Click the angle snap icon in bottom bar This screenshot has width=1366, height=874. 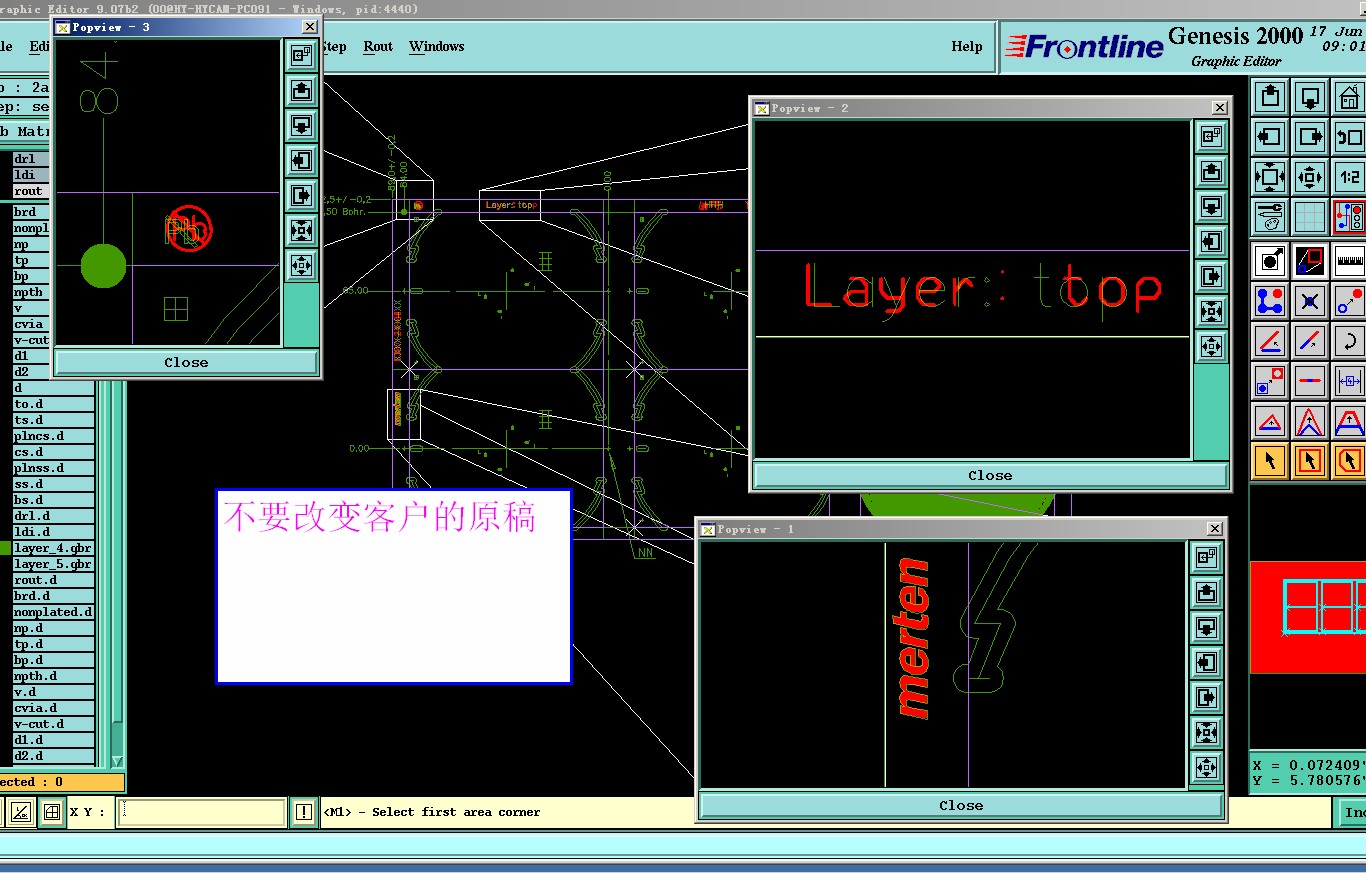[21, 812]
